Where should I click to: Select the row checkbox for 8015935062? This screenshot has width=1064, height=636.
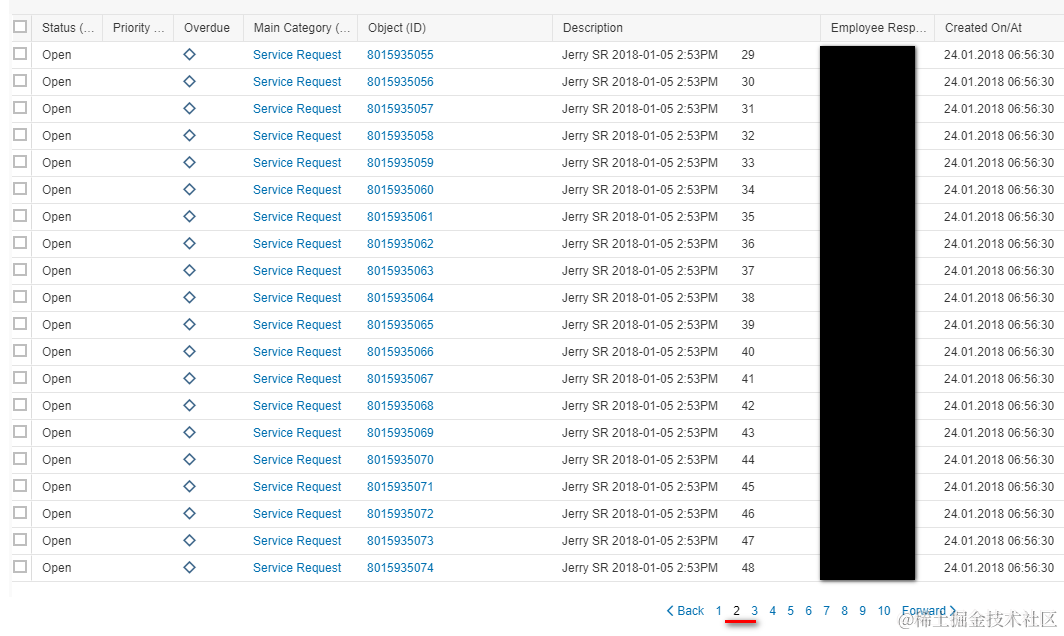tap(20, 243)
